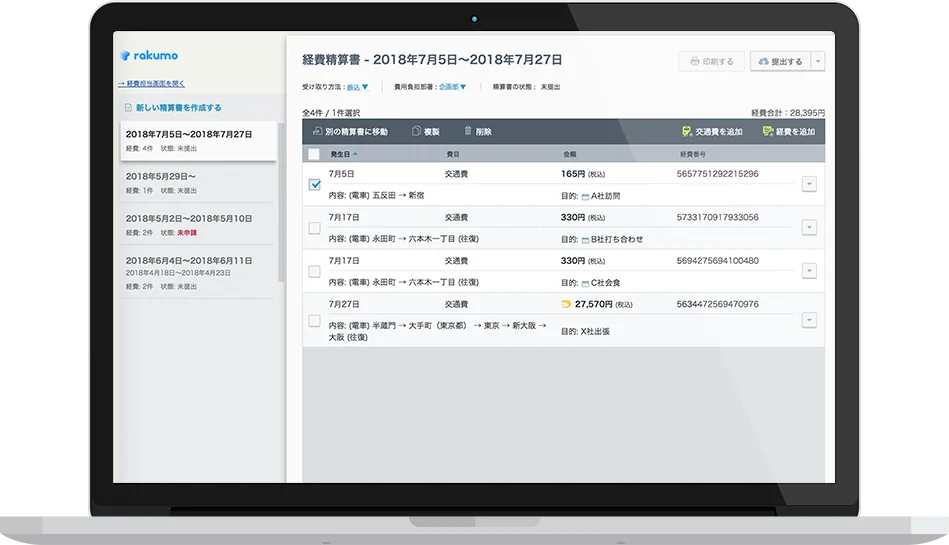This screenshot has width=949, height=545.
Task: Click the 経費合計：28,395円 total
Action: (x=787, y=113)
